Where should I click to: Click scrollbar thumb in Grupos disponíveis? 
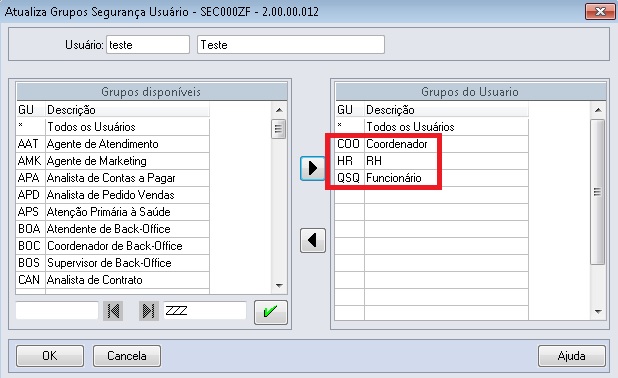pyautogui.click(x=279, y=129)
